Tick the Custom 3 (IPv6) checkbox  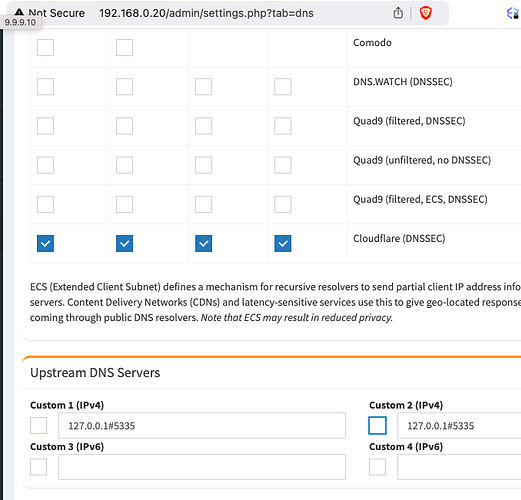click(38, 467)
